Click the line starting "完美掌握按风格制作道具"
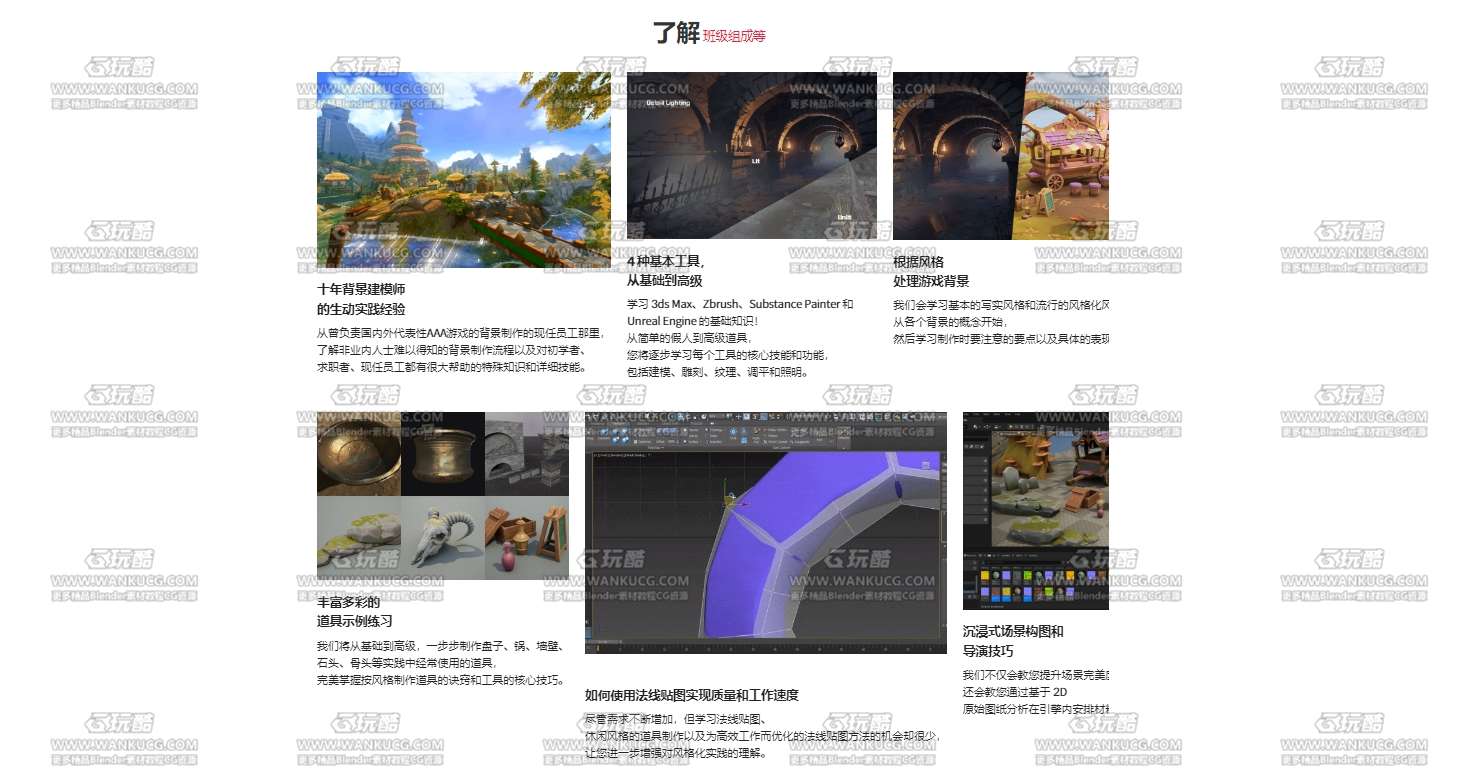Image resolution: width=1480 pixels, height=782 pixels. pos(440,680)
